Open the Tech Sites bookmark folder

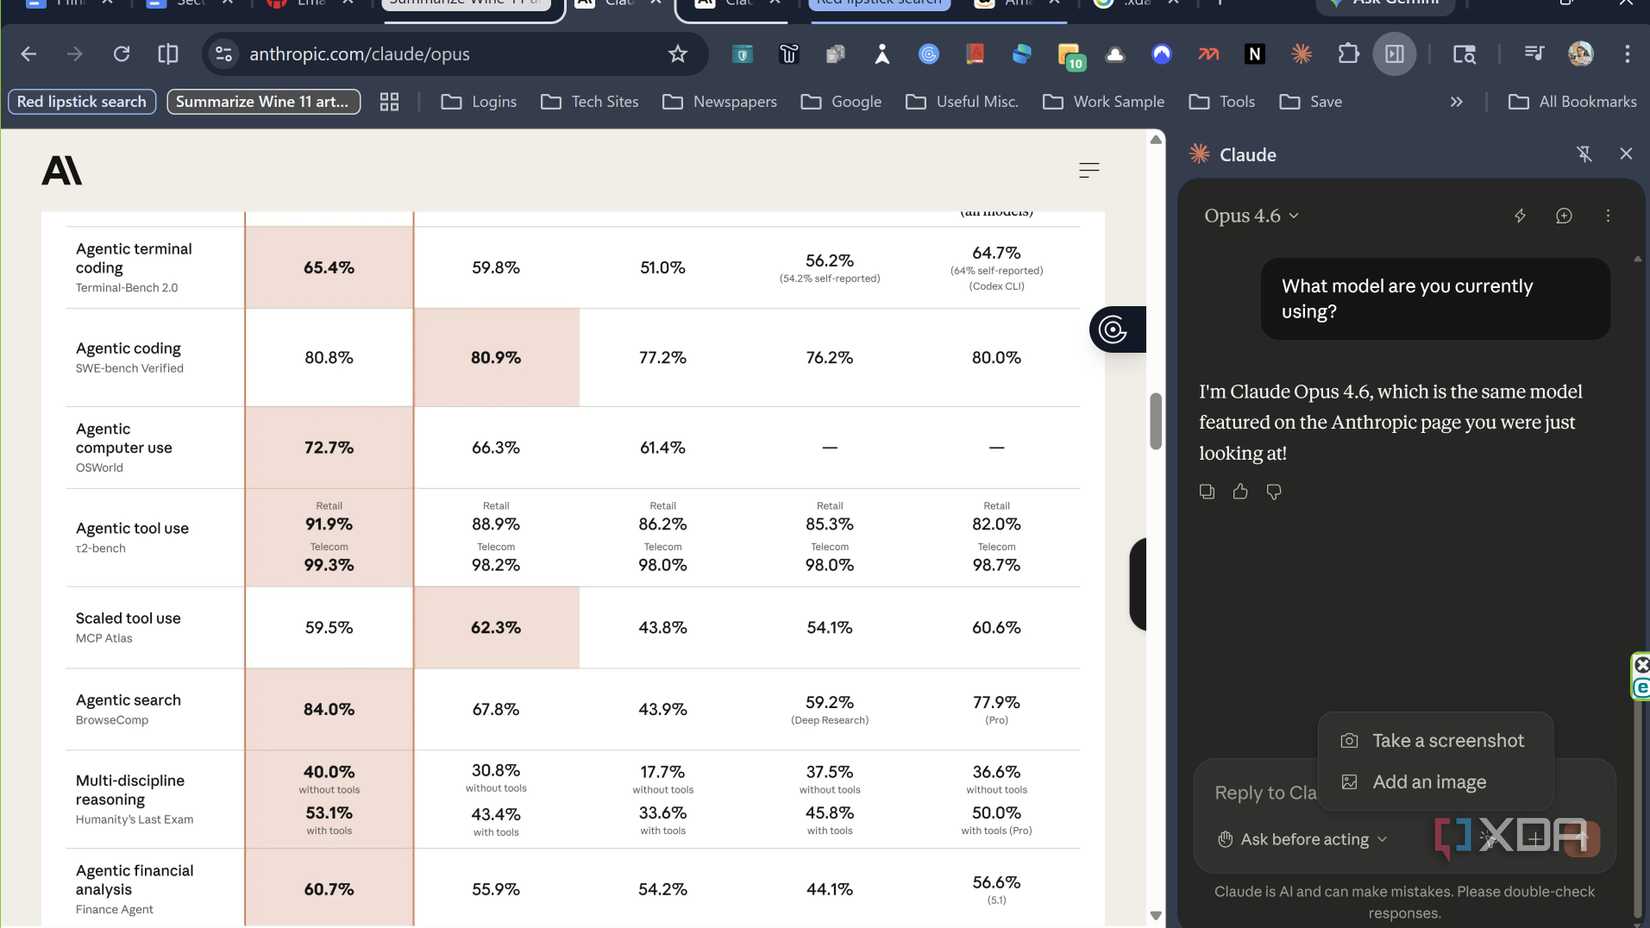[x=589, y=102]
